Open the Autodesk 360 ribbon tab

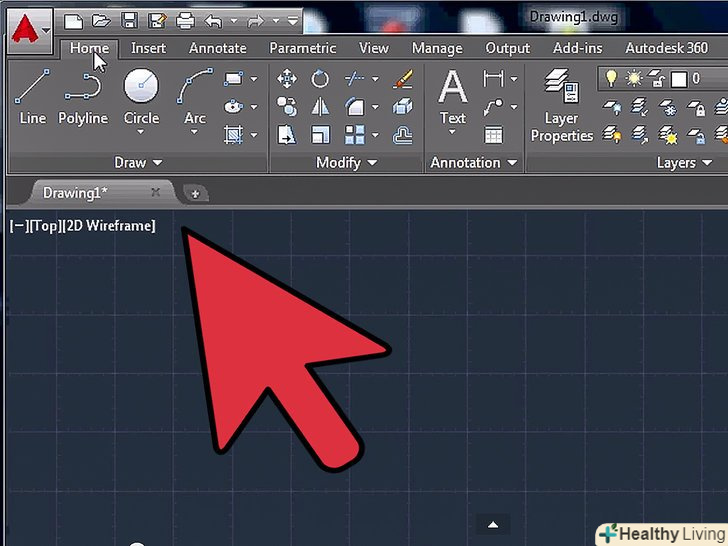point(666,48)
